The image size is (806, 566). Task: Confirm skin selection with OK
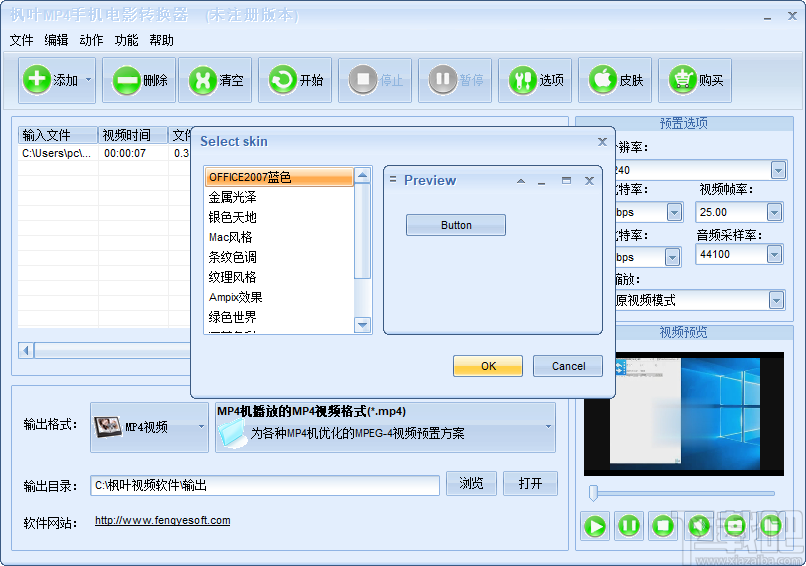click(488, 366)
